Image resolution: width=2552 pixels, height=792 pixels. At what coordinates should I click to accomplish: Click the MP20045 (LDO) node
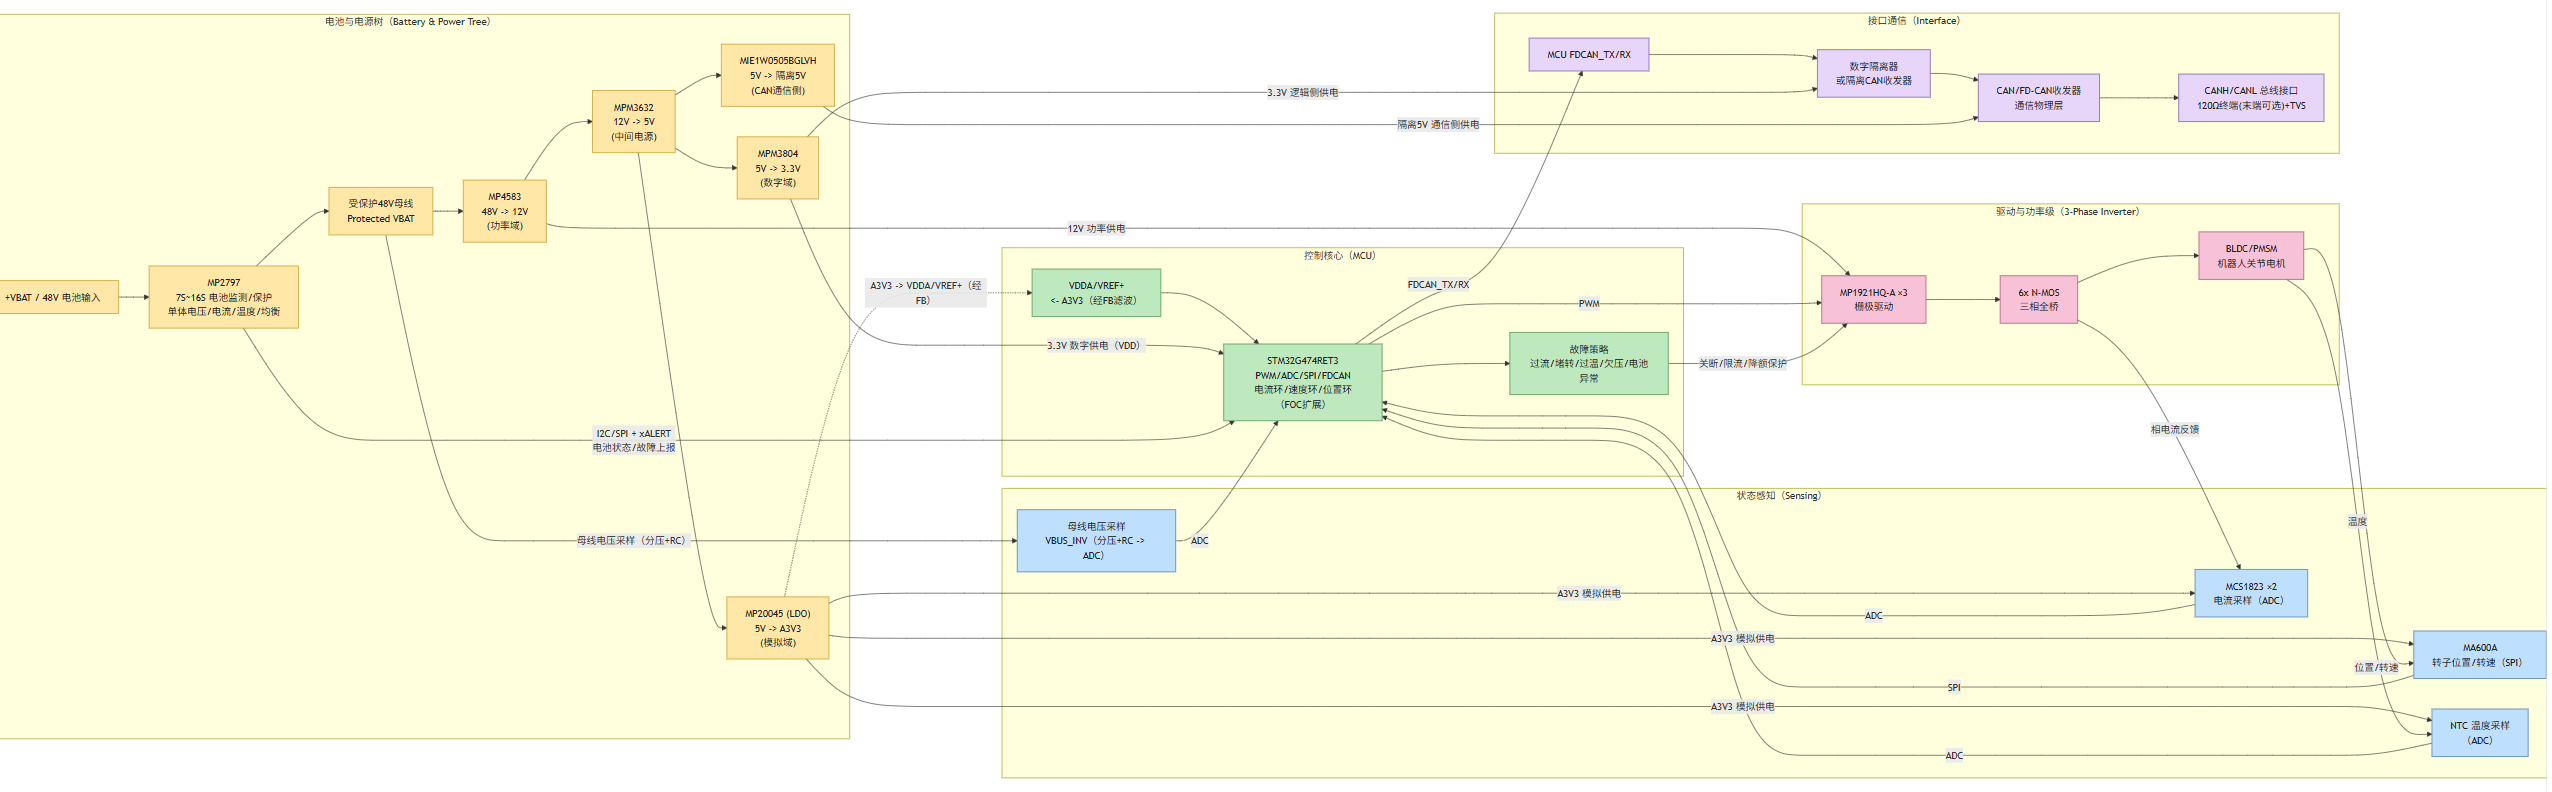pos(777,628)
